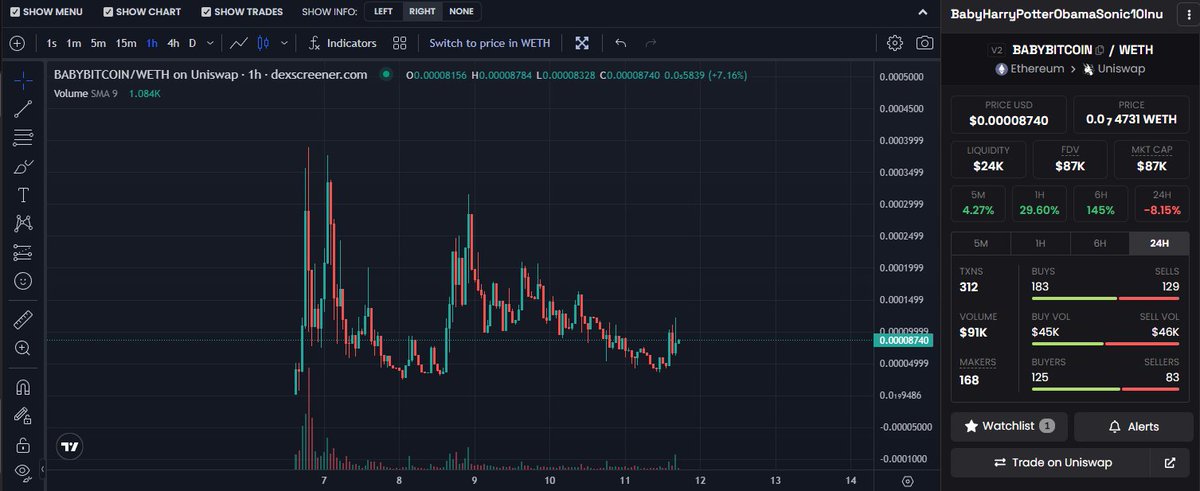Uncheck the Show Chart checkbox
The image size is (1200, 491).
[x=108, y=12]
